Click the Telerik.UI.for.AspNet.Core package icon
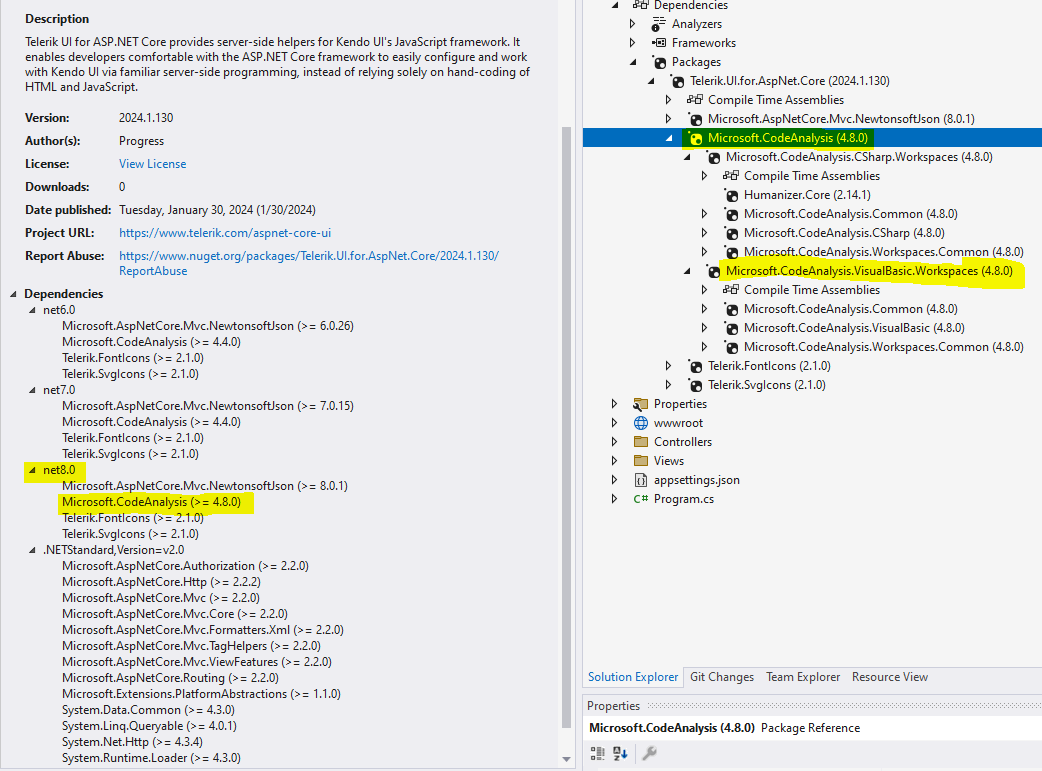 (677, 82)
